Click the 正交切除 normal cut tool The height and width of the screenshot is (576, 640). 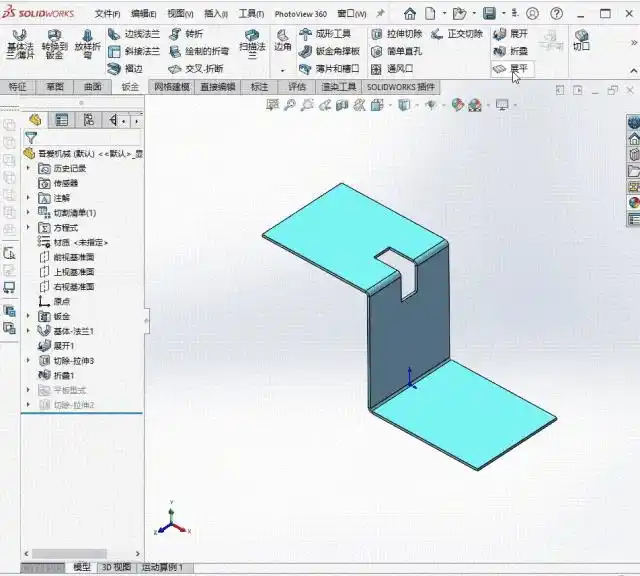point(457,34)
